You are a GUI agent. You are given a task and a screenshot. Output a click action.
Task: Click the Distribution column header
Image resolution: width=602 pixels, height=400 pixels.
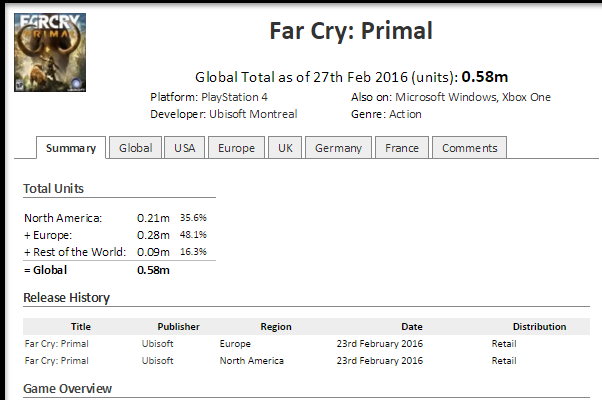click(x=539, y=327)
